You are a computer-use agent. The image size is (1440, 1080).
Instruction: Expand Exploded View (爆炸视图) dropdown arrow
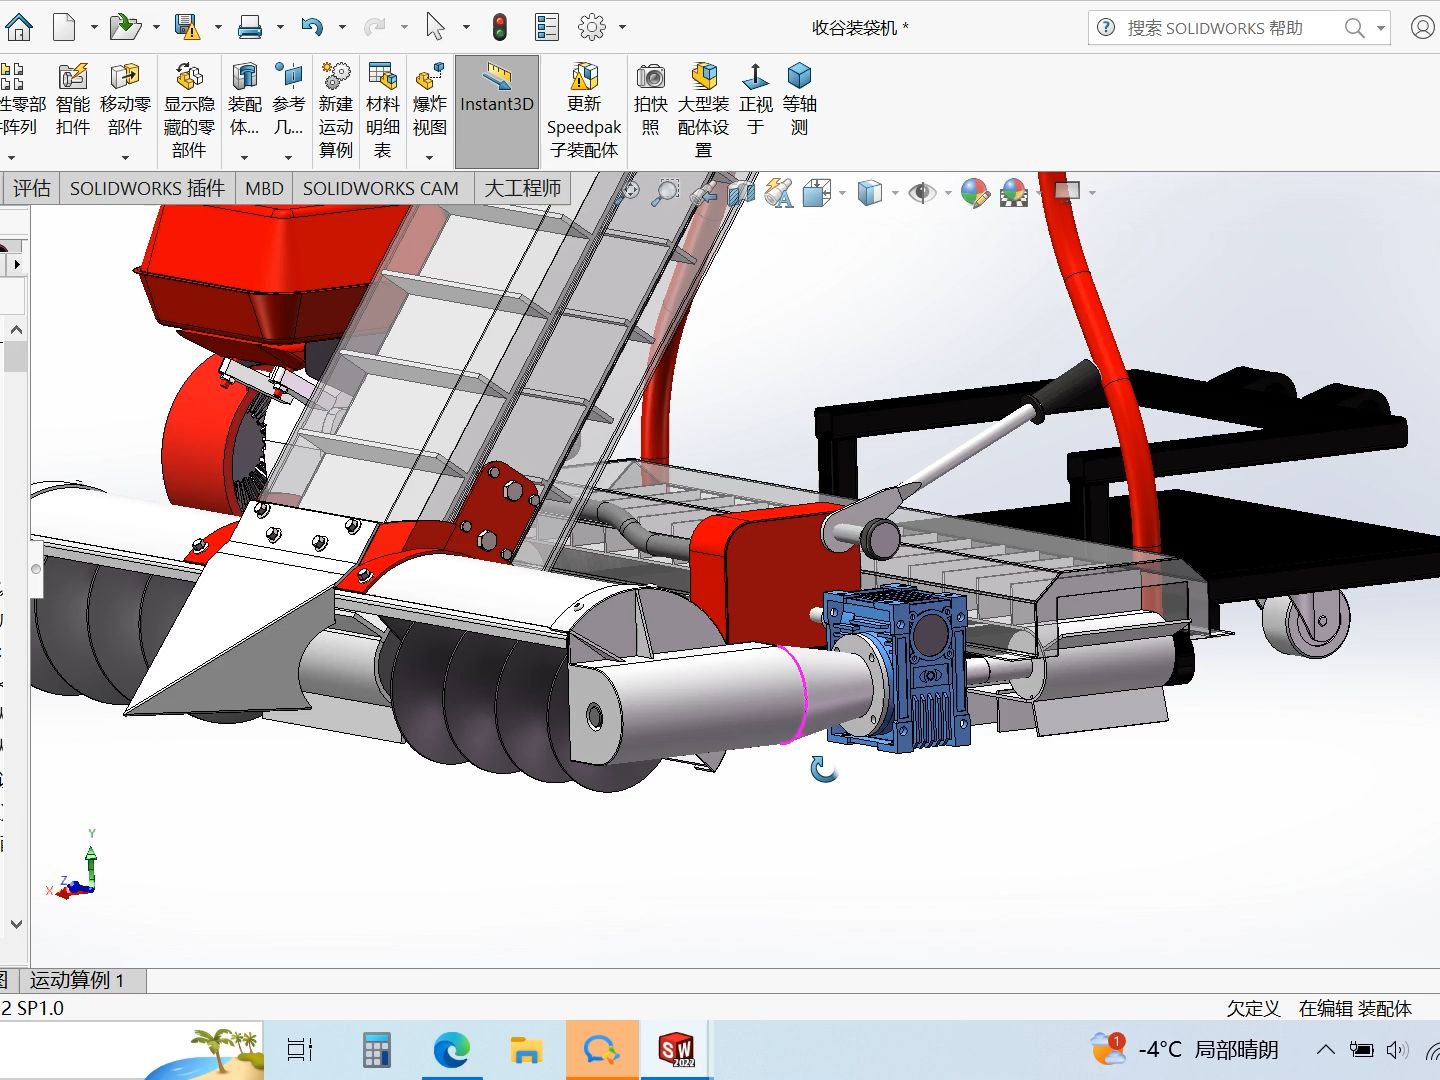430,157
